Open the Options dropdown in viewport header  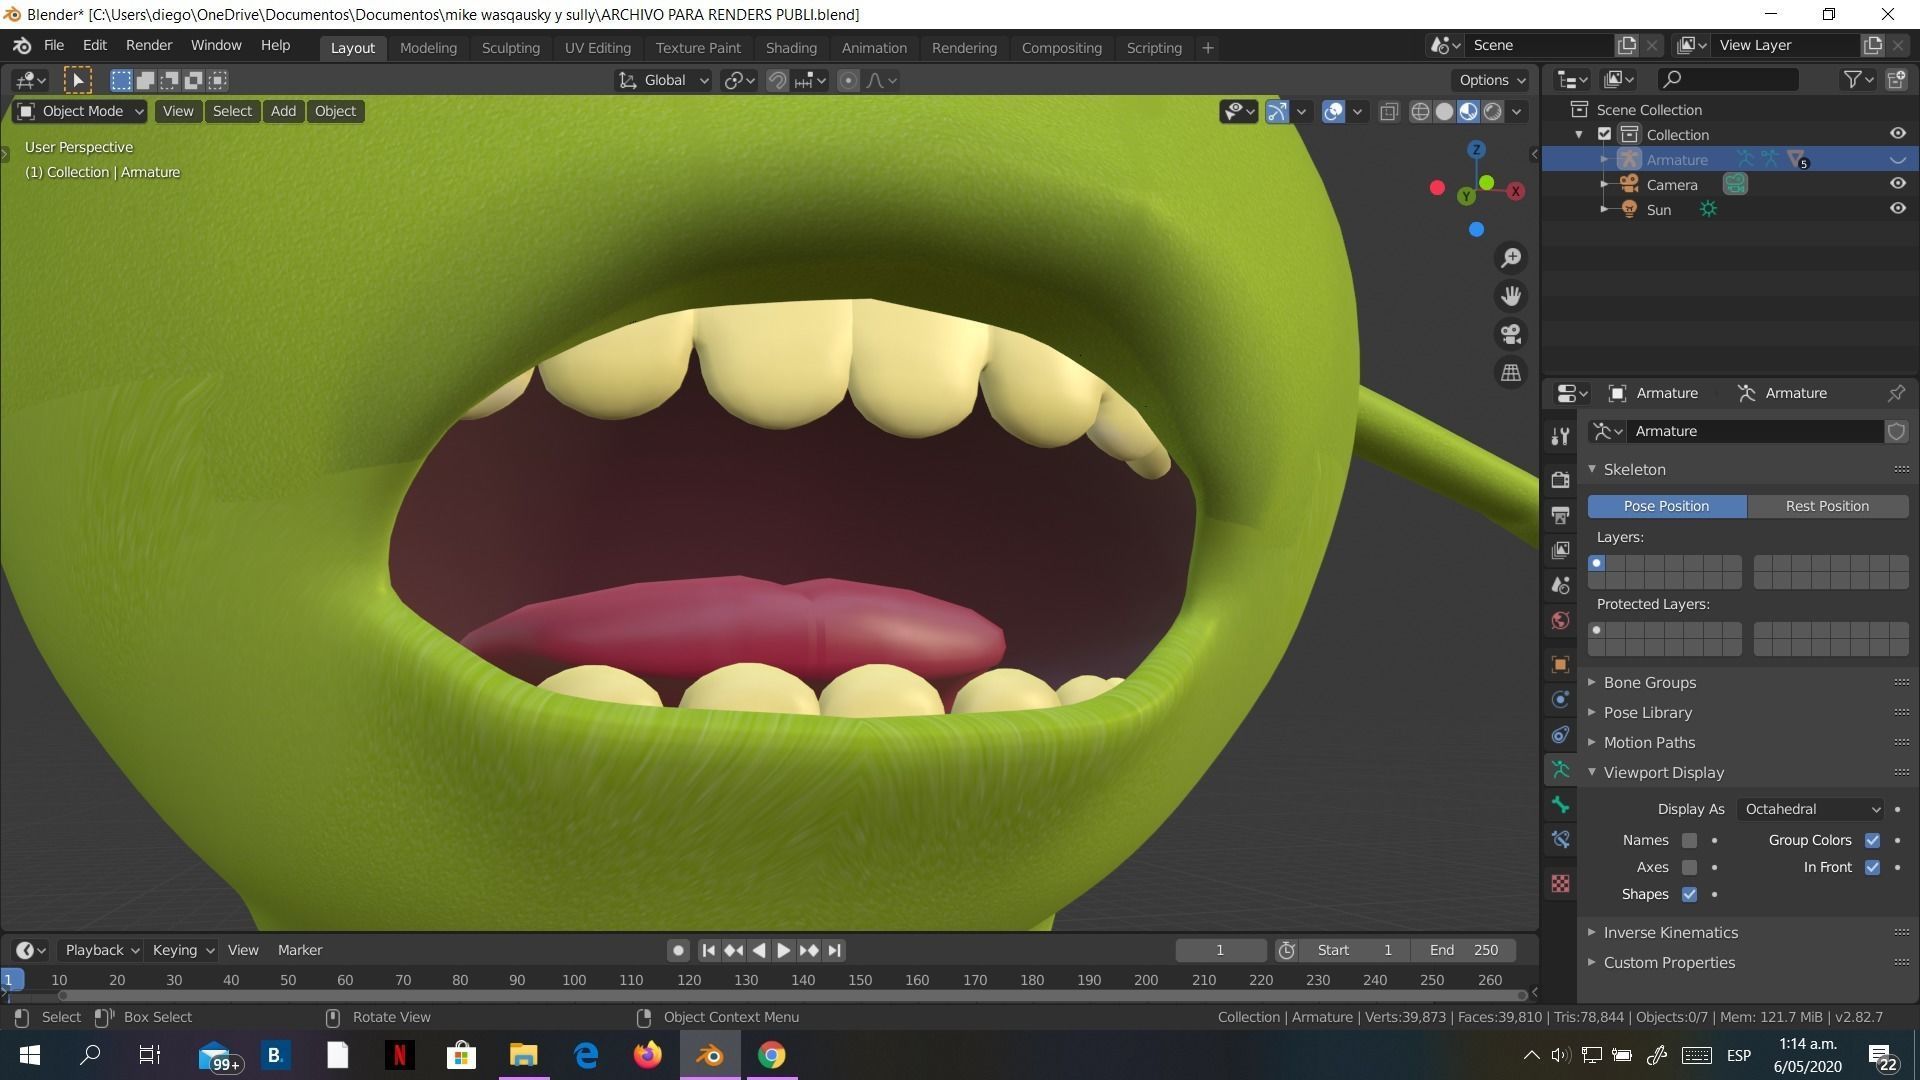[x=1490, y=80]
